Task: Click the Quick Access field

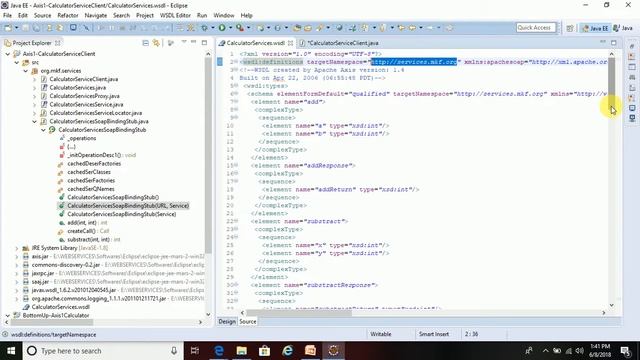Action: (x=536, y=28)
